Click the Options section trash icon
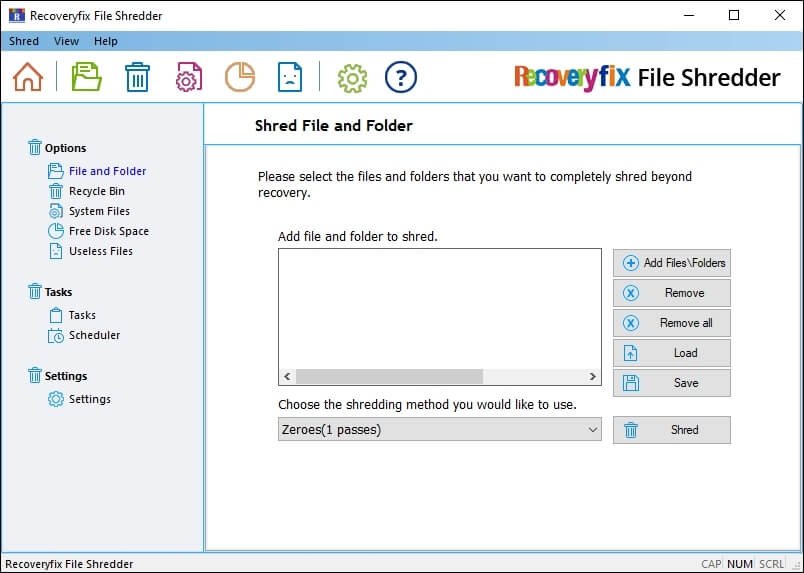Screen dimensions: 804x573 tap(34, 147)
